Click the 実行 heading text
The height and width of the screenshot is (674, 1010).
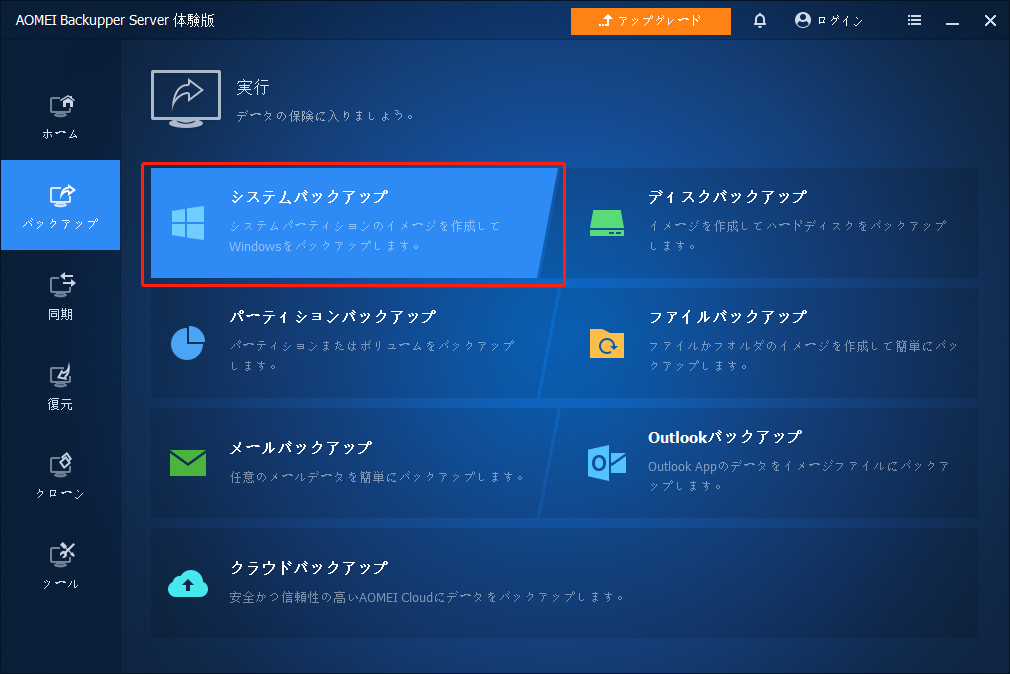point(252,87)
